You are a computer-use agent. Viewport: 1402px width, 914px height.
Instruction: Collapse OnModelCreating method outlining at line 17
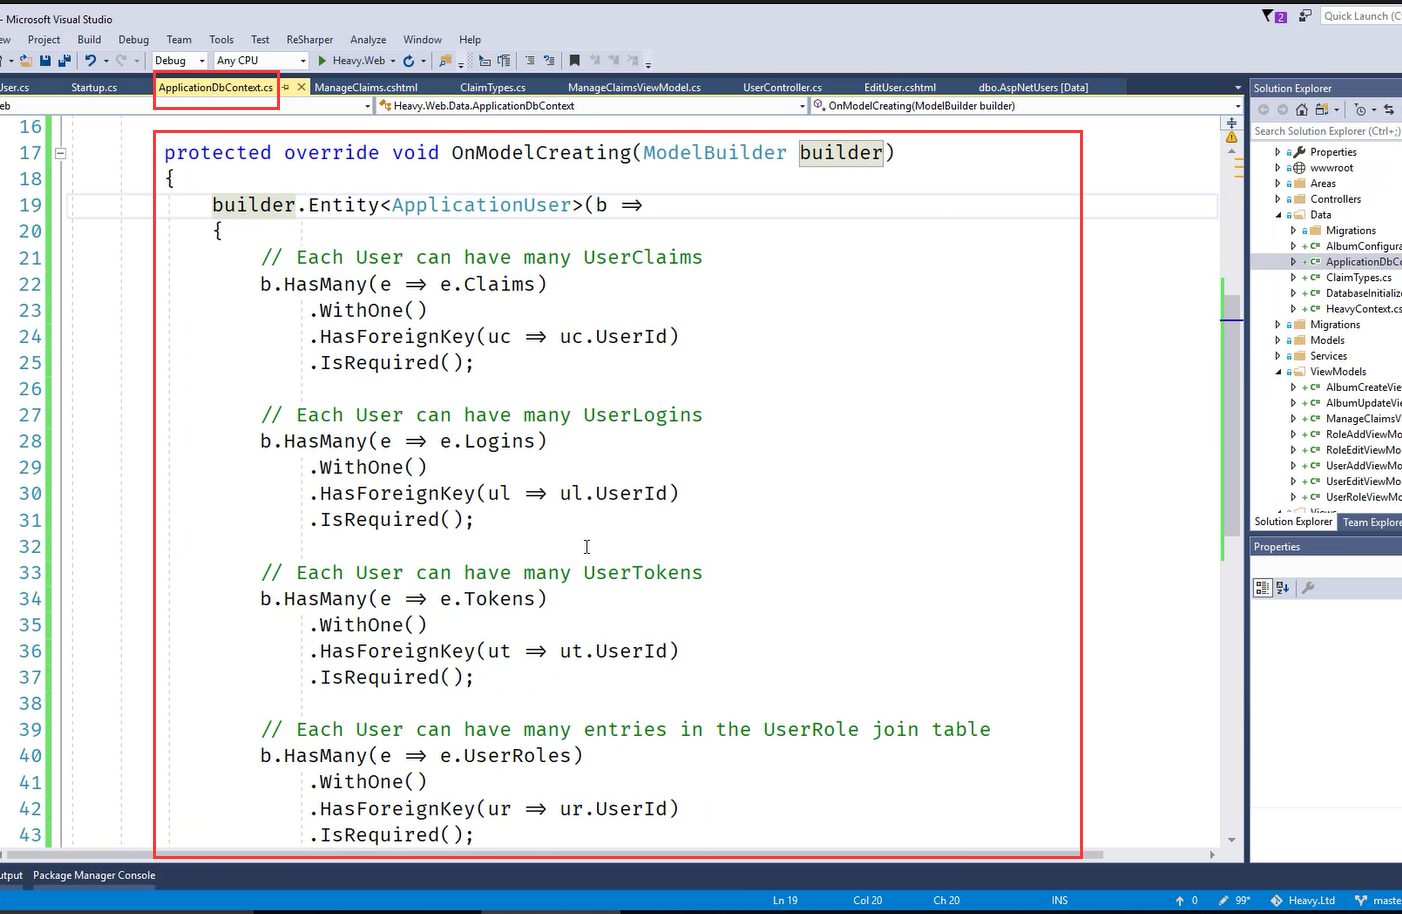click(60, 153)
